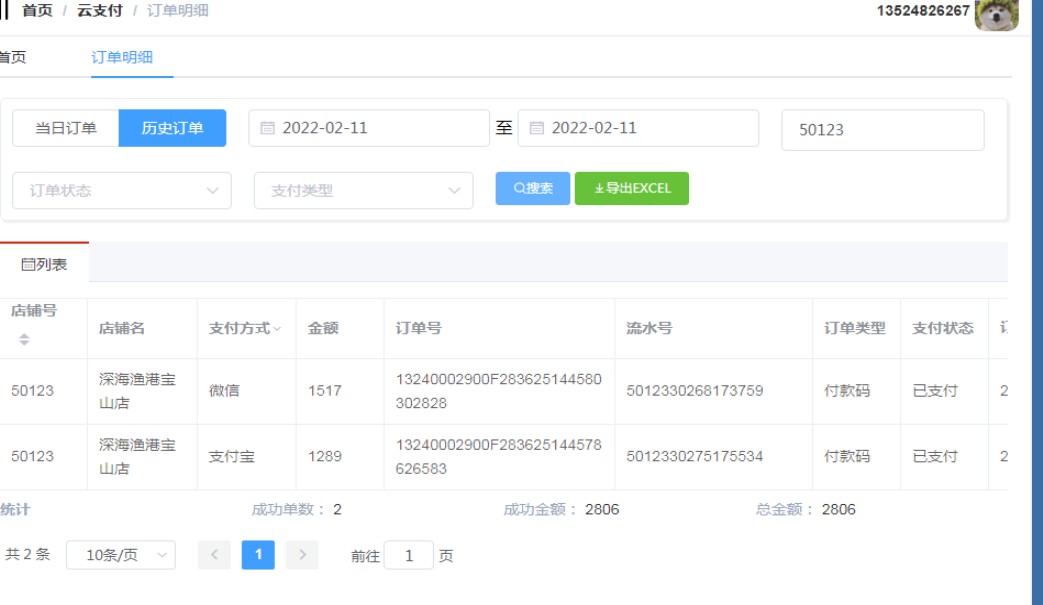Click the sidebar collapse icon beside 首页

tap(5, 10)
